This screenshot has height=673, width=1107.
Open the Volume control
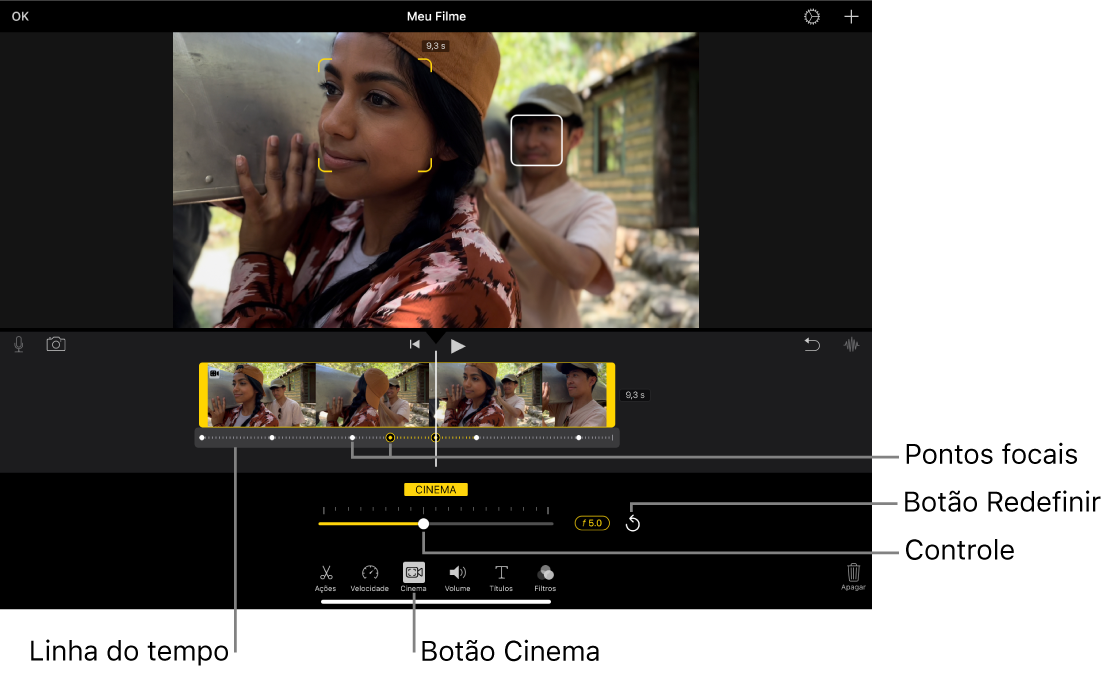457,578
